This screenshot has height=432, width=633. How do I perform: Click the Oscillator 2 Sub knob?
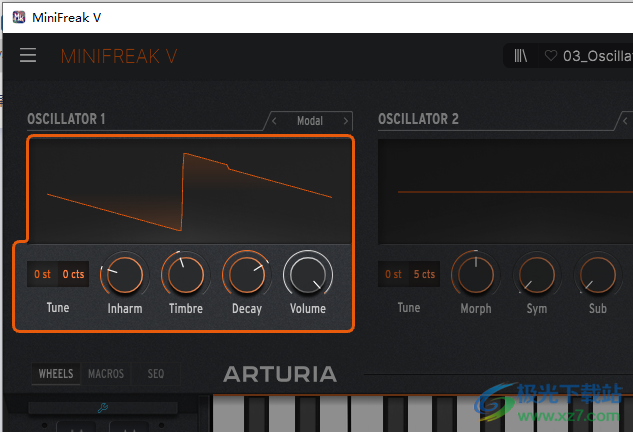598,275
